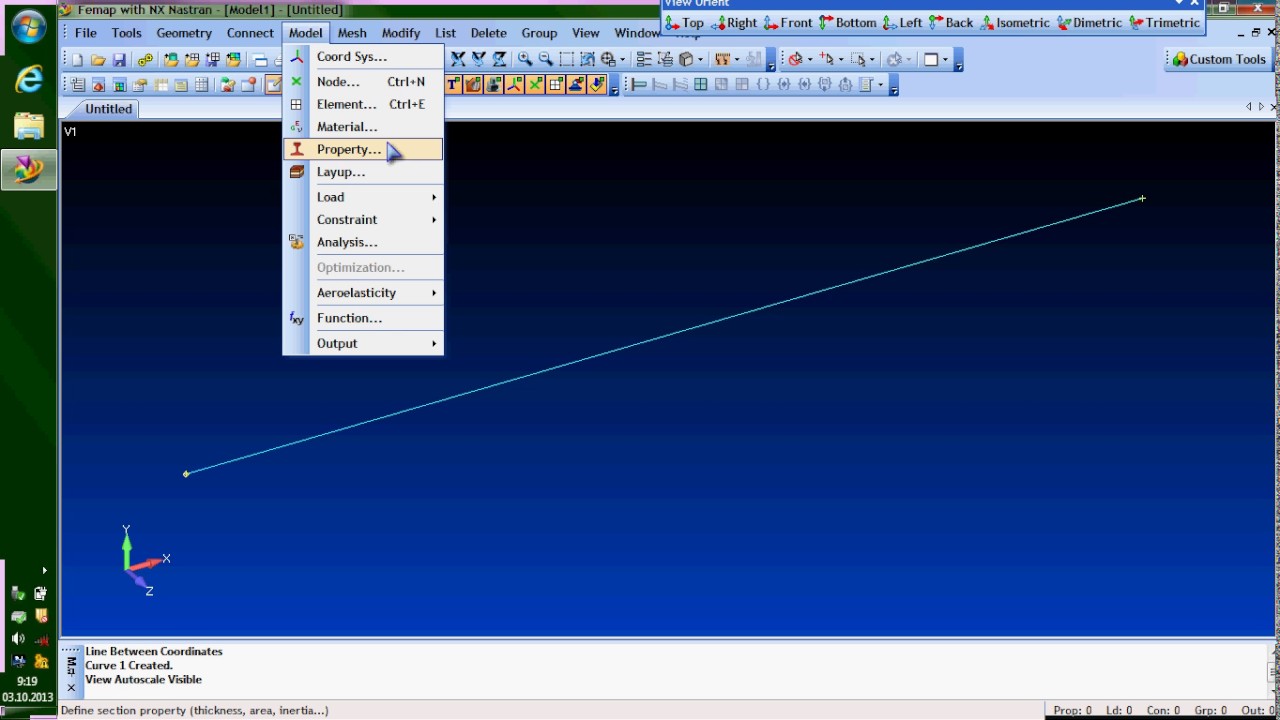The height and width of the screenshot is (720, 1280).
Task: Expand the Load submenu
Action: tap(363, 197)
